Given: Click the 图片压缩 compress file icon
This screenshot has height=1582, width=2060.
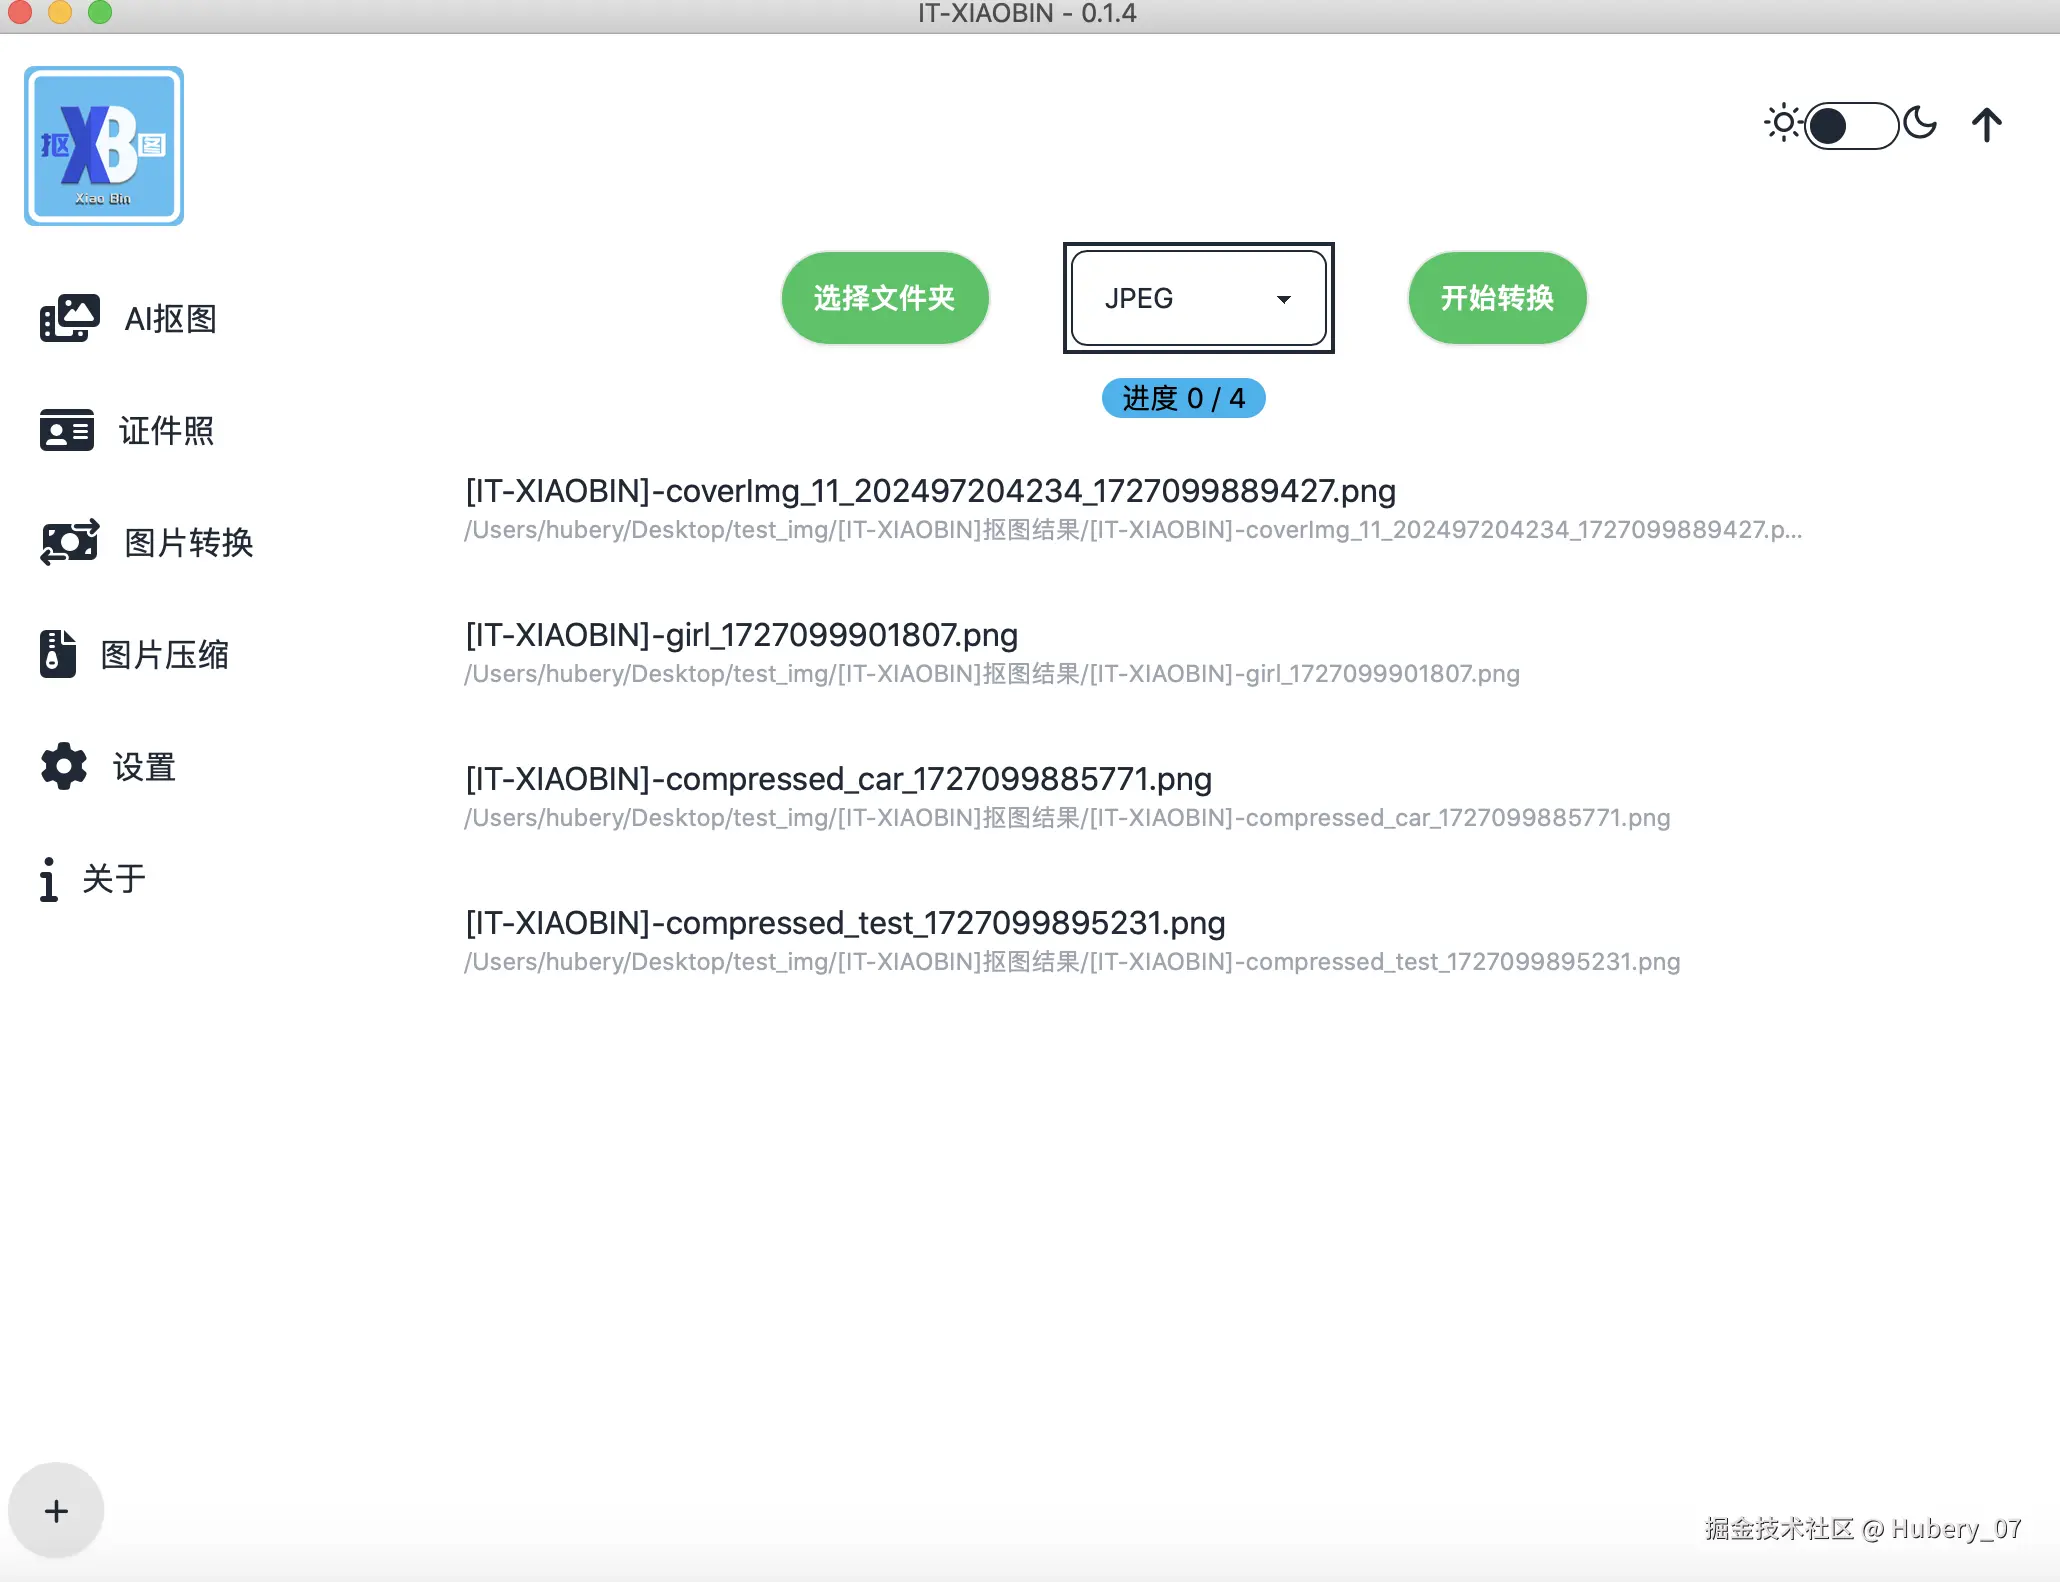Looking at the screenshot, I should 58,654.
